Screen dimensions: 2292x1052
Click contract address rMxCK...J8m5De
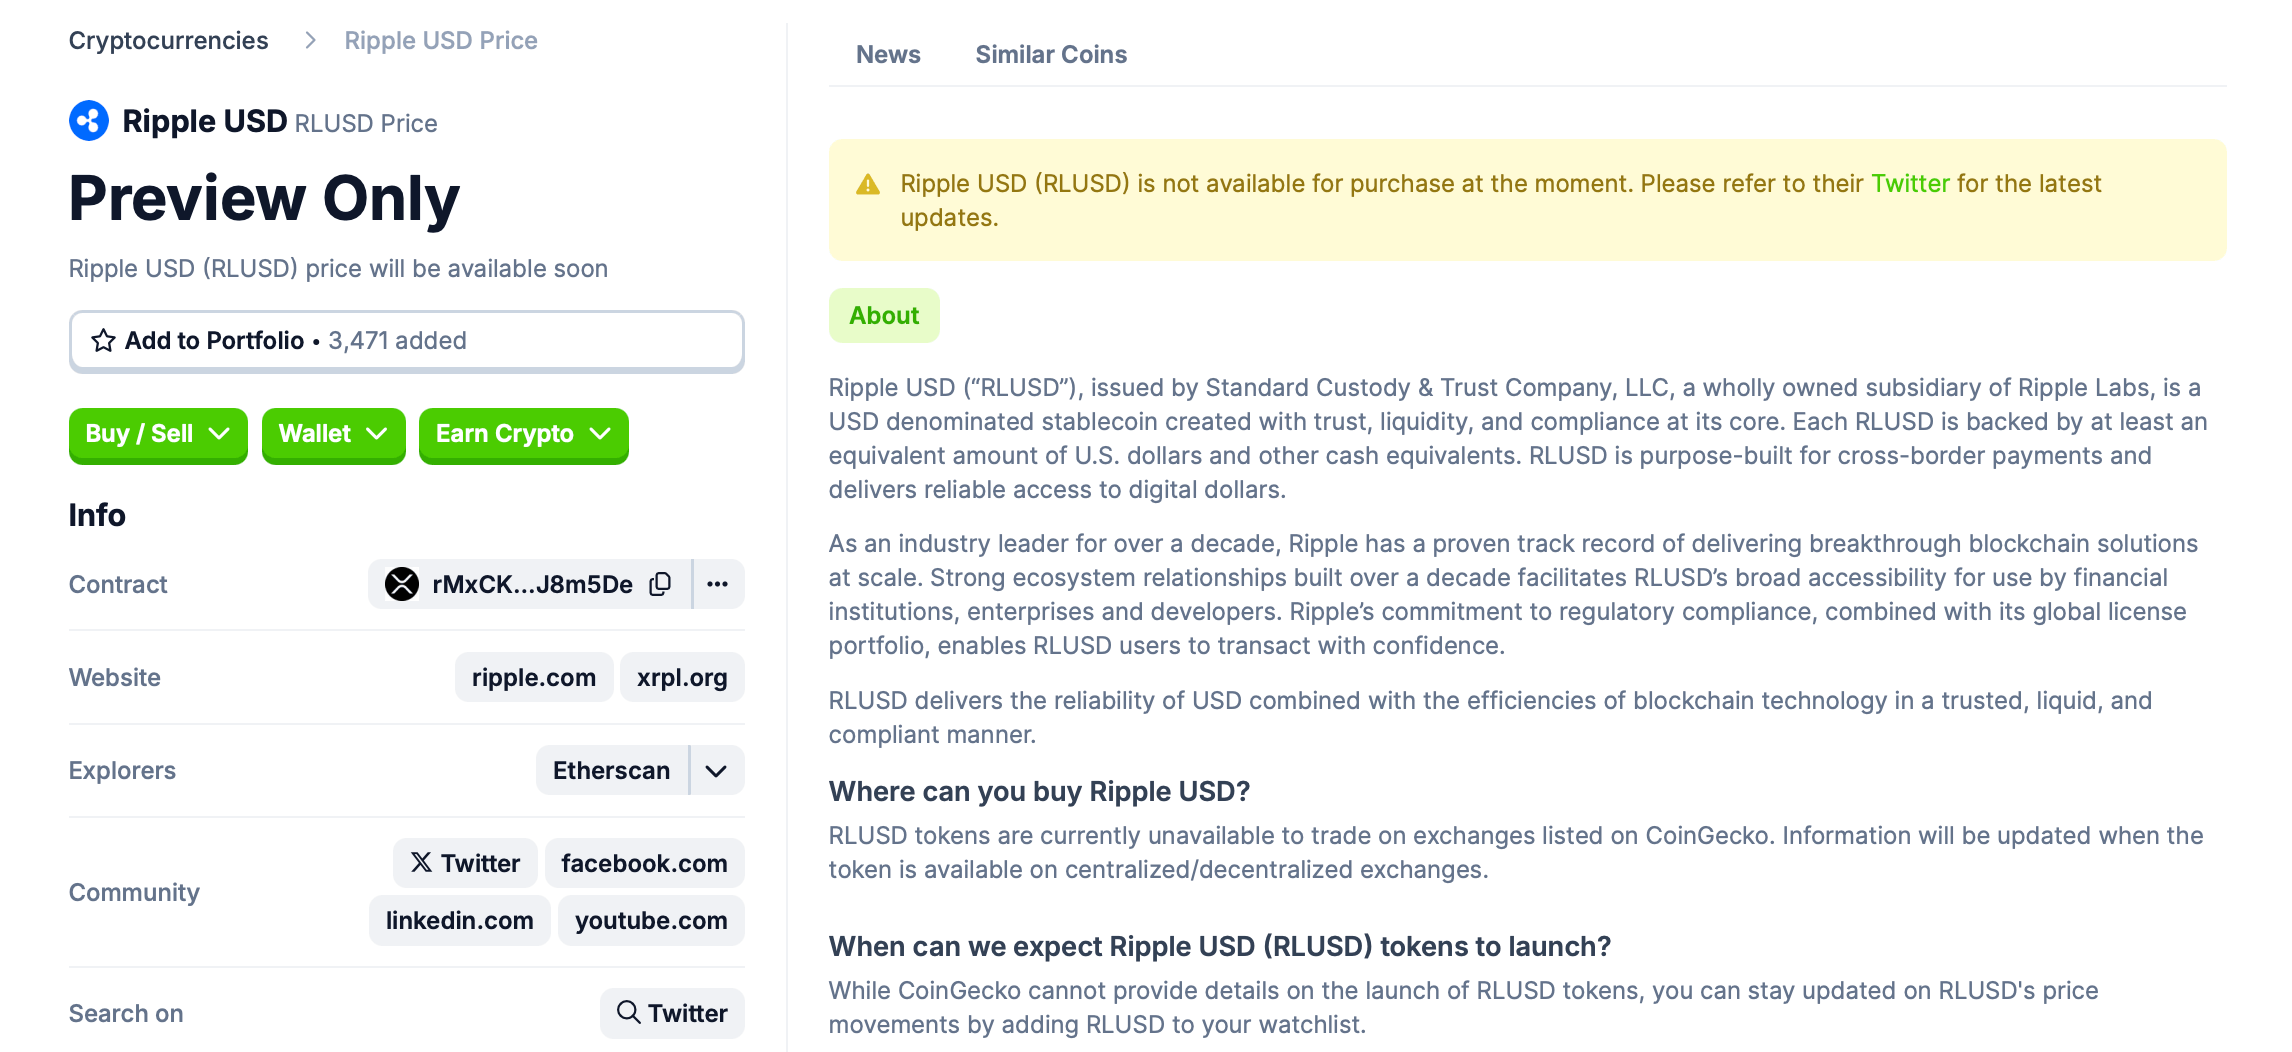(x=532, y=584)
